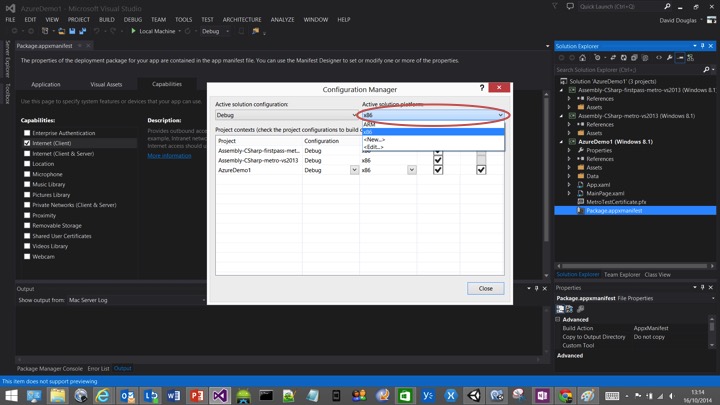This screenshot has height=405, width=720.
Task: Start debugging with green play arrow
Action: coord(133,31)
